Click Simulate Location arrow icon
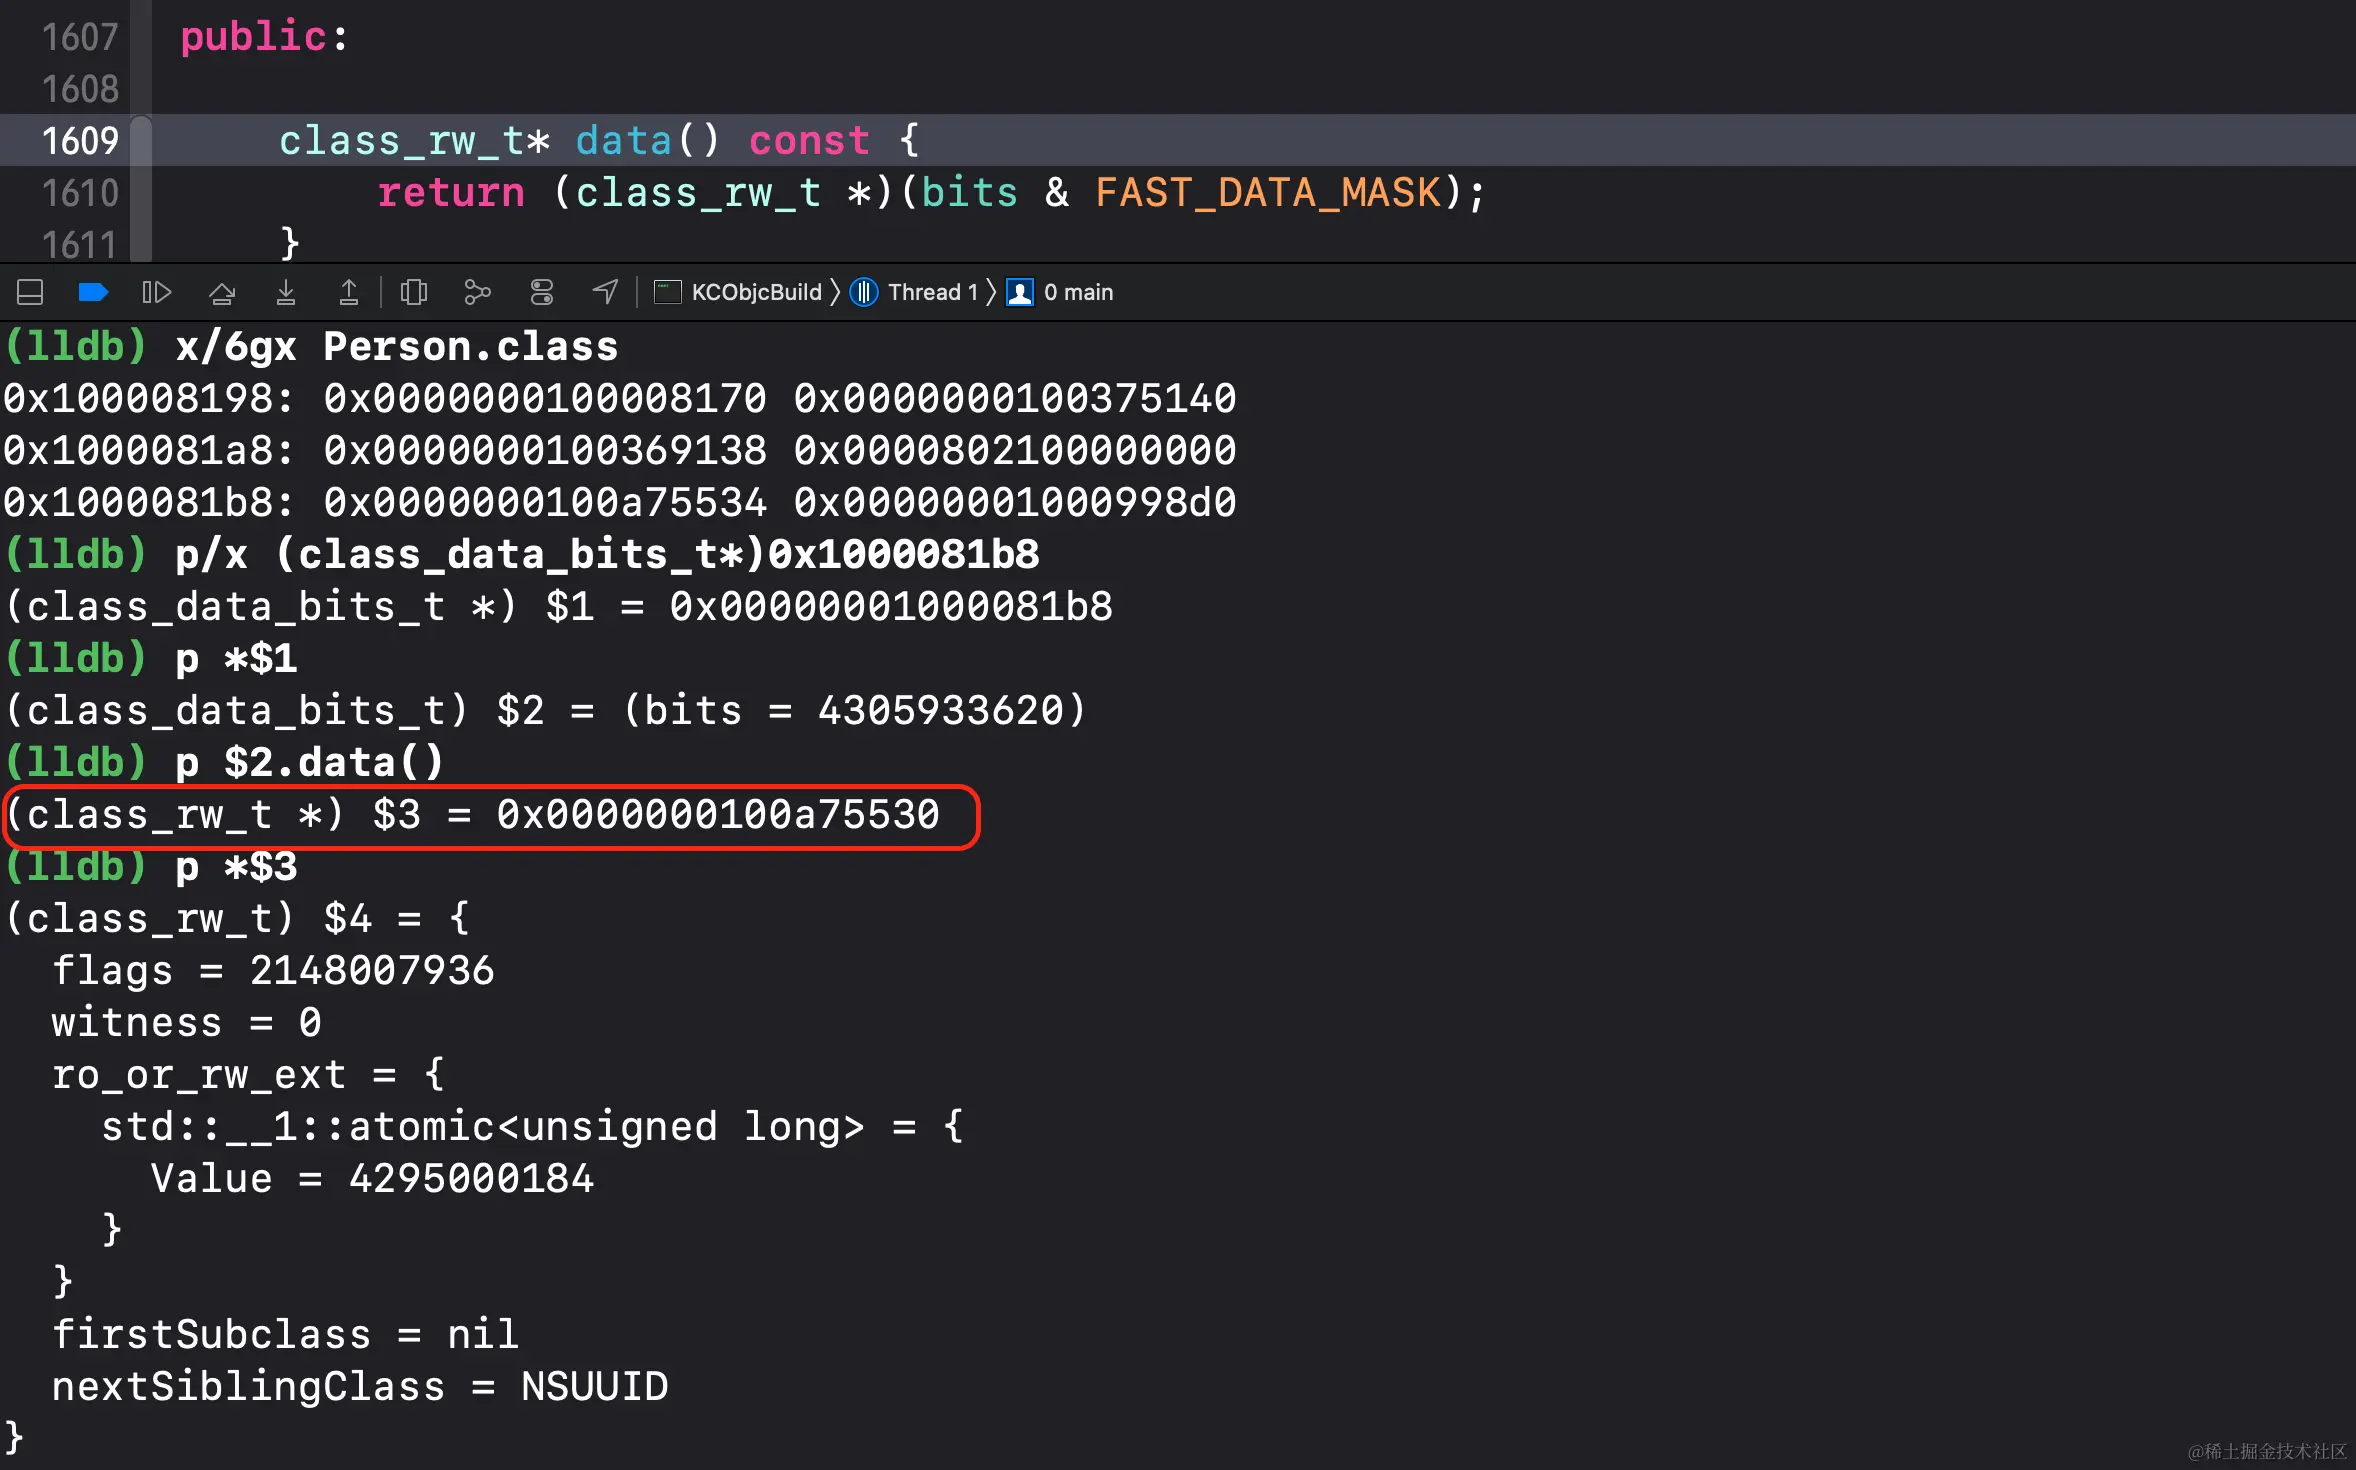The image size is (2356, 1470). pyautogui.click(x=605, y=292)
